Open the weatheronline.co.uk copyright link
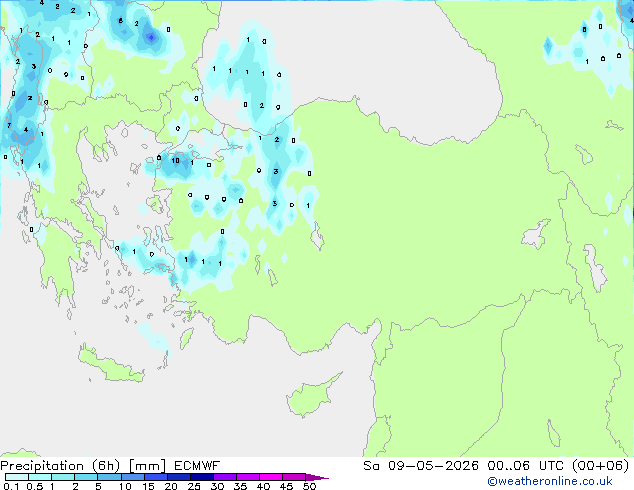Screen dimensions: 634x490 pyautogui.click(x=550, y=481)
